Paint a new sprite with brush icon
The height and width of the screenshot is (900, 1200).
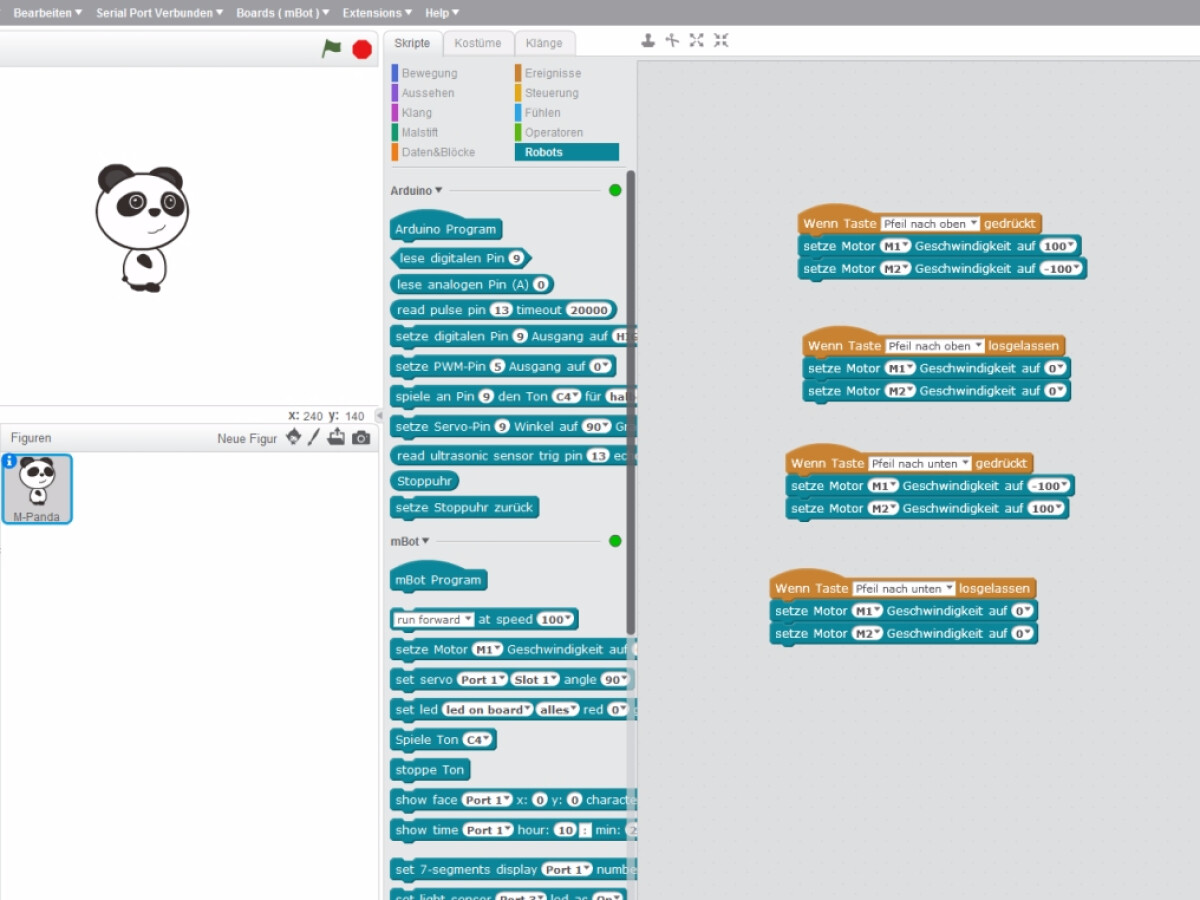(314, 437)
